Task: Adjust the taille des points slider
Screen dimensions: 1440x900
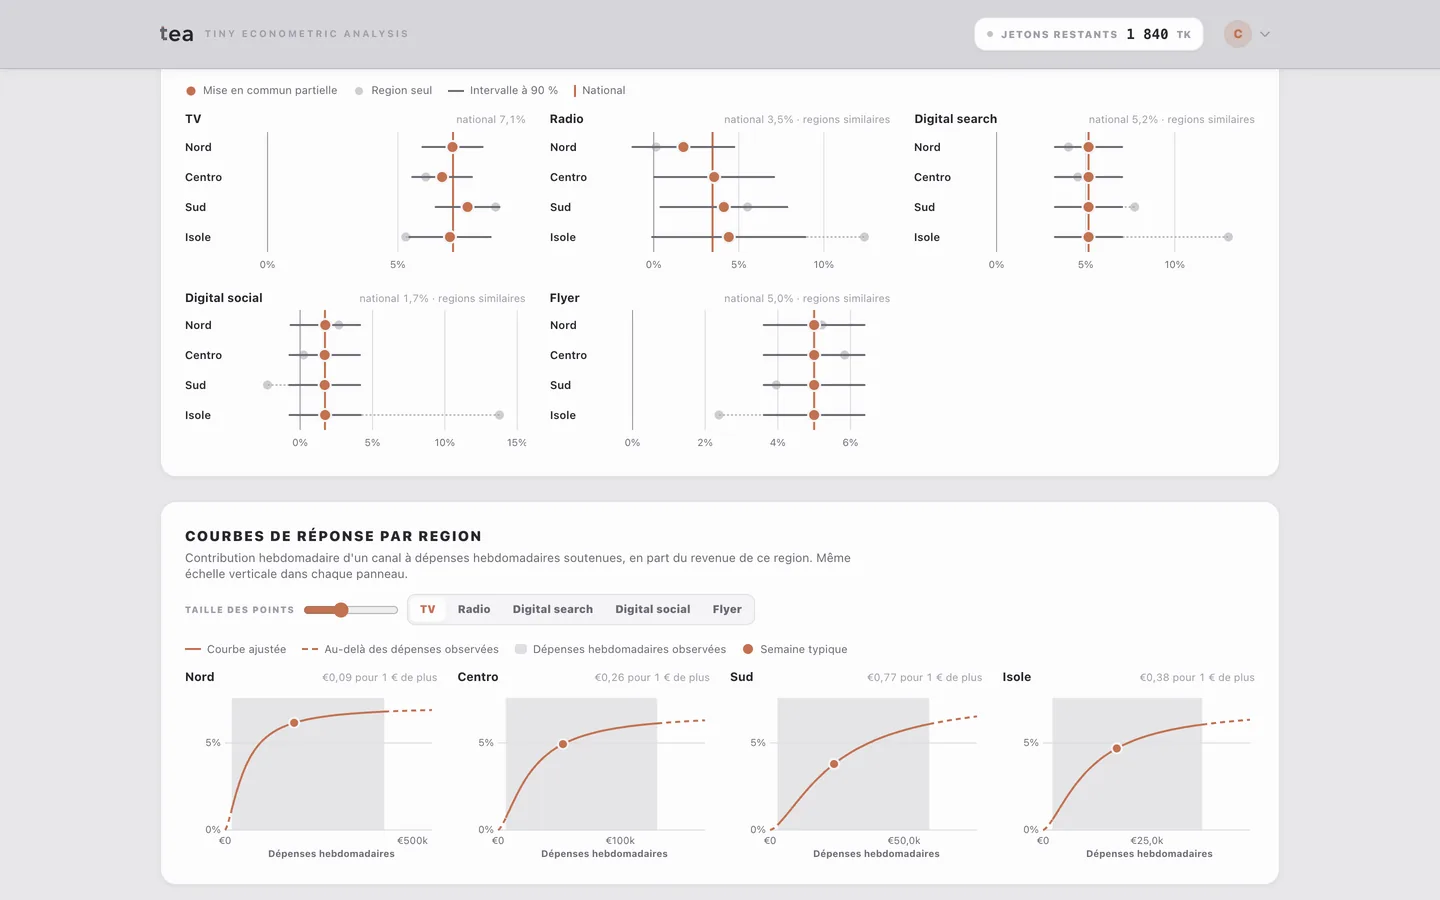Action: click(x=351, y=610)
